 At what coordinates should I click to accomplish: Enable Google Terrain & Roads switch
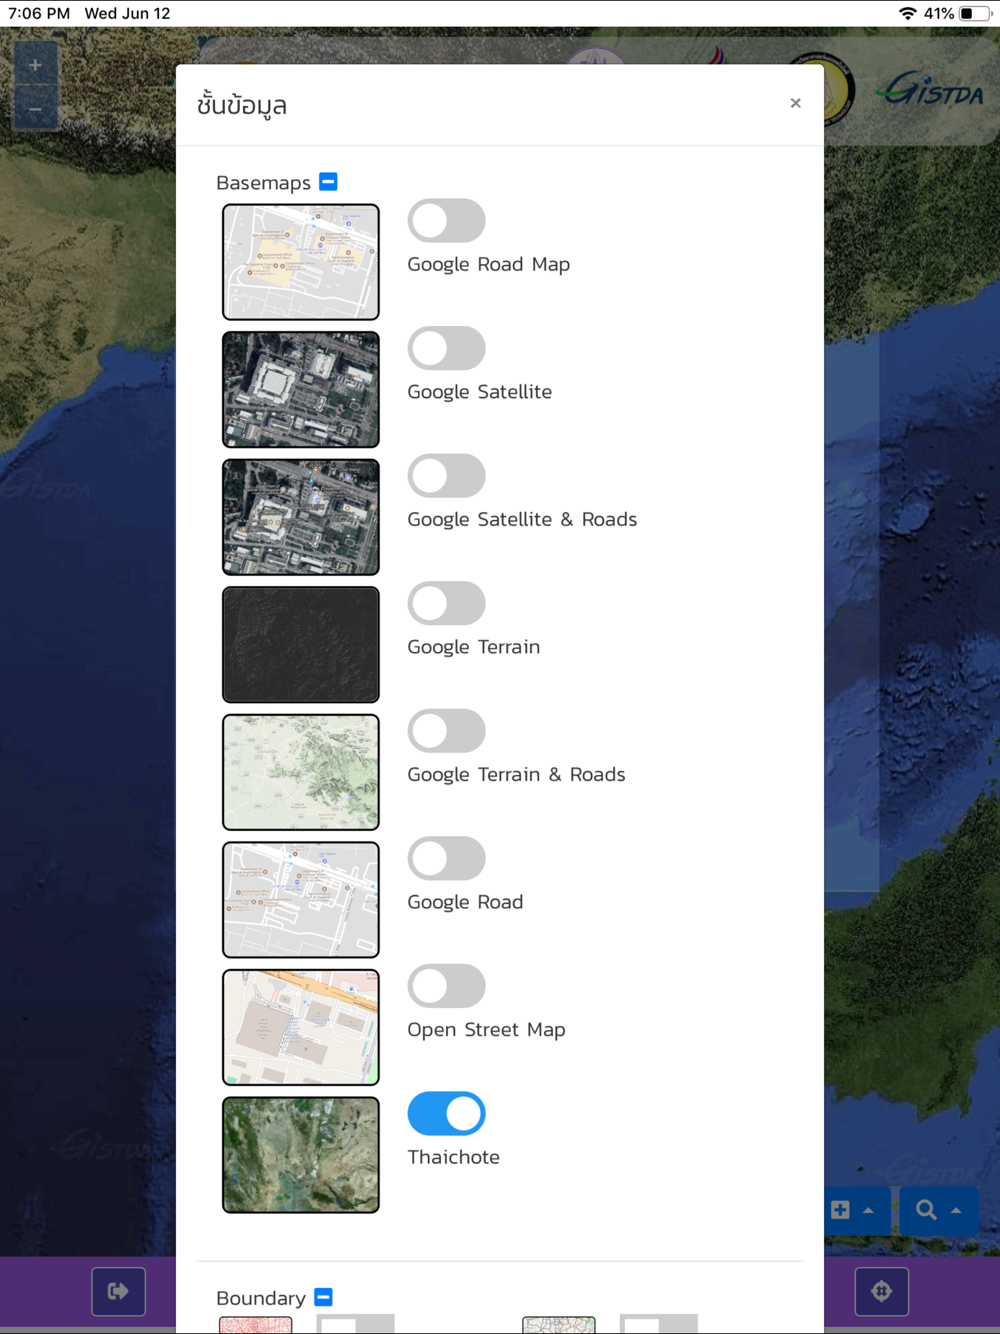point(446,731)
